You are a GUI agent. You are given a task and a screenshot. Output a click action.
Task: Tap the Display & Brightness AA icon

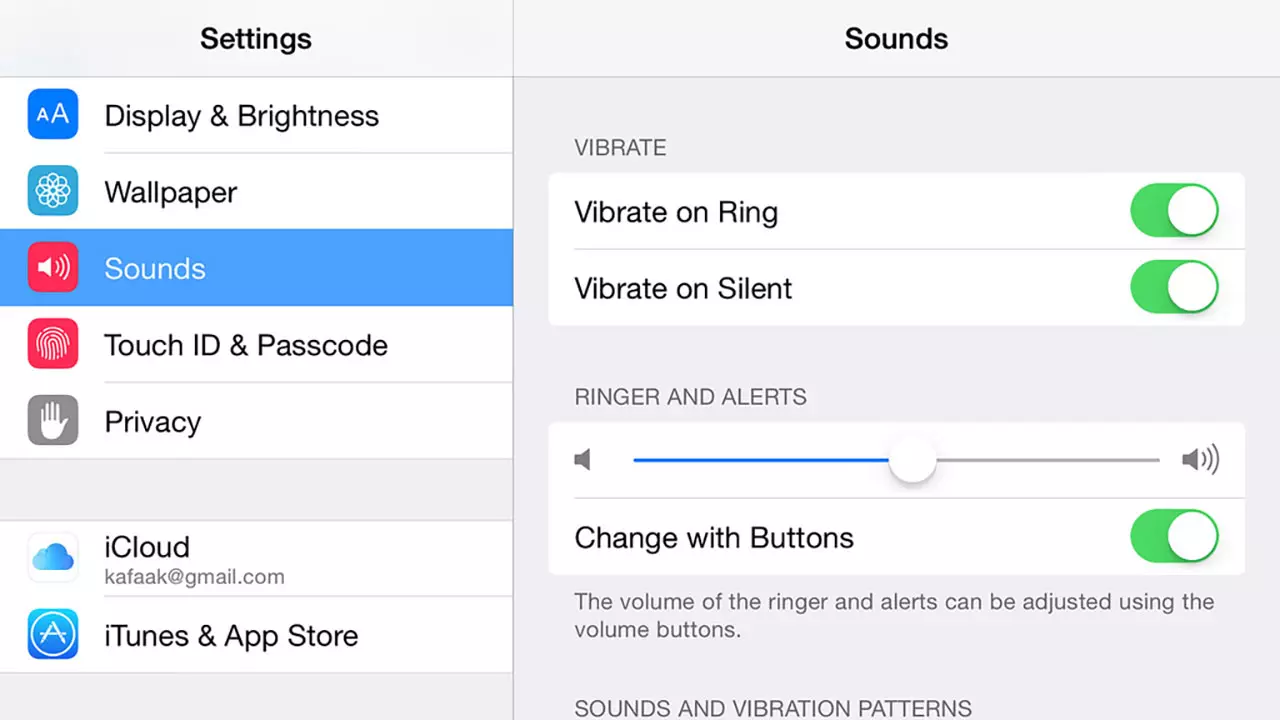[x=53, y=115]
